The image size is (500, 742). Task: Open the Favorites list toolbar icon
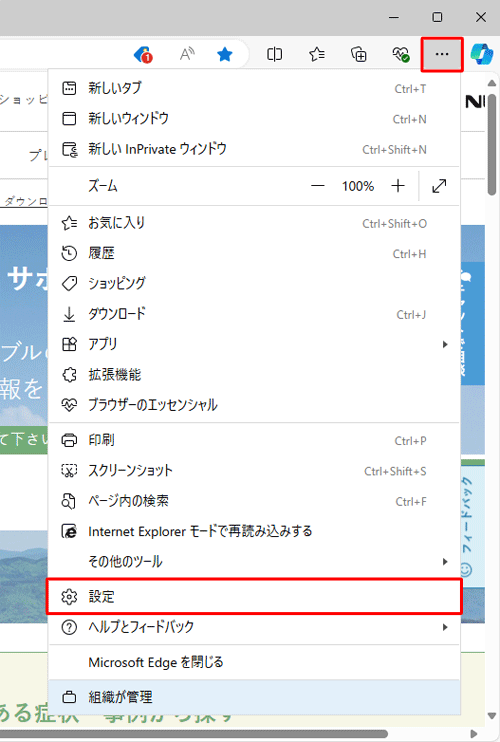click(x=316, y=54)
